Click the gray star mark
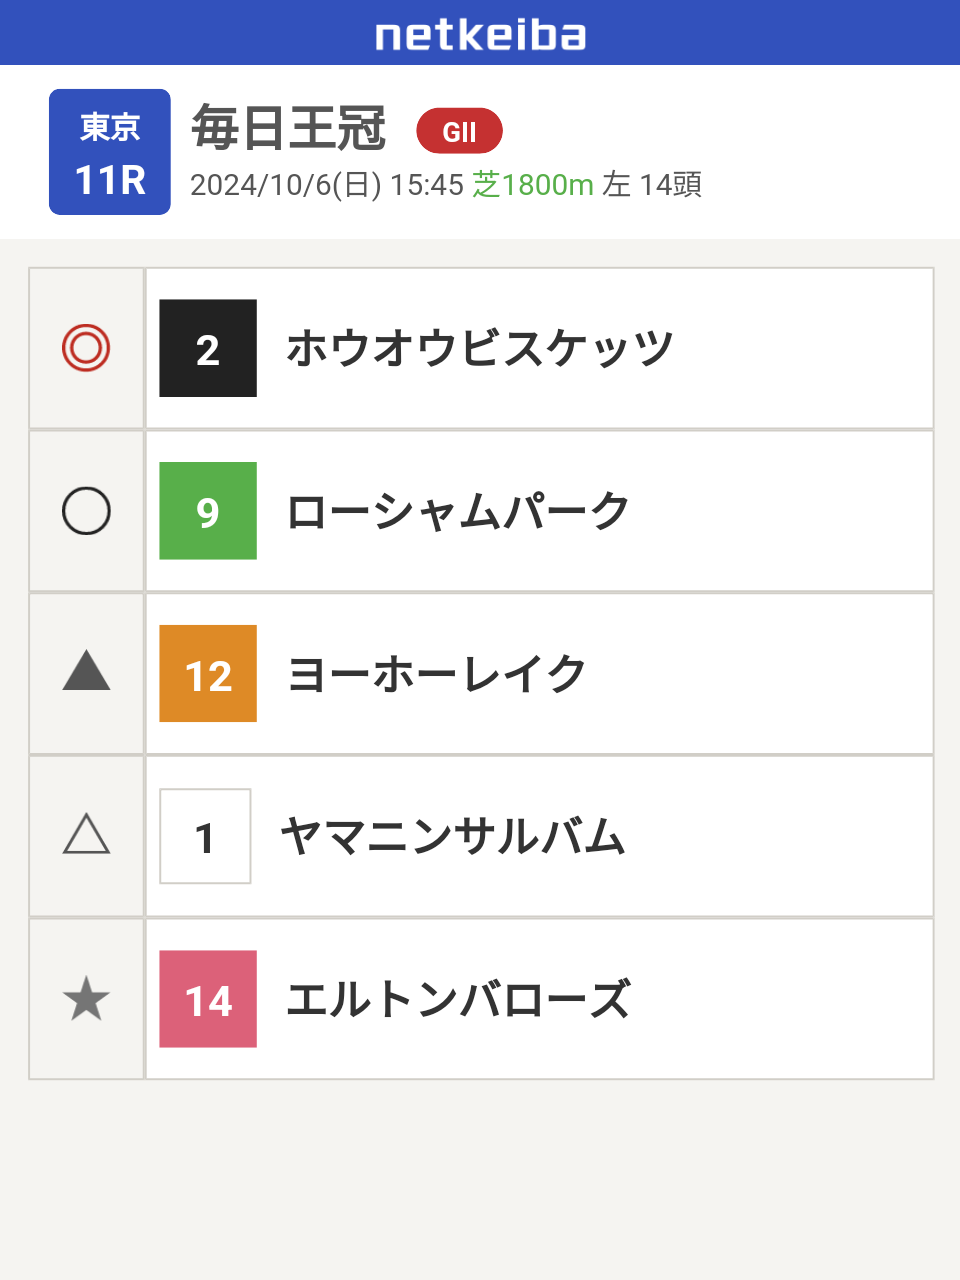The height and width of the screenshot is (1280, 960). pyautogui.click(x=86, y=999)
